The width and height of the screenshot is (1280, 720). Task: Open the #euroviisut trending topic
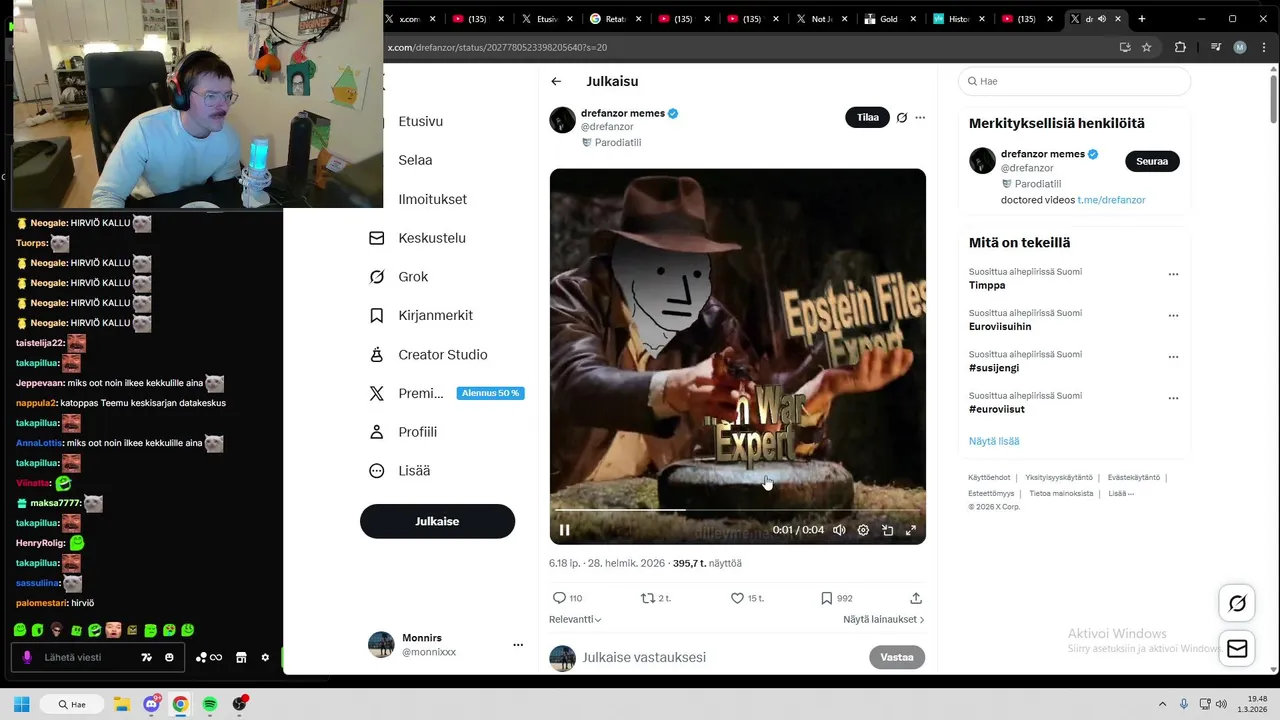click(x=996, y=409)
